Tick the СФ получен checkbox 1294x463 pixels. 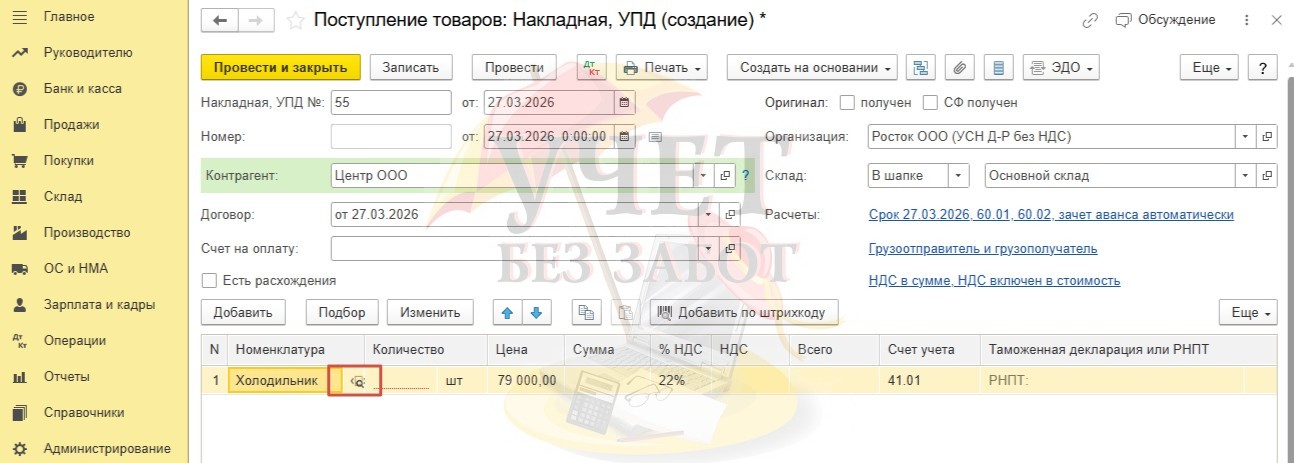(x=930, y=102)
